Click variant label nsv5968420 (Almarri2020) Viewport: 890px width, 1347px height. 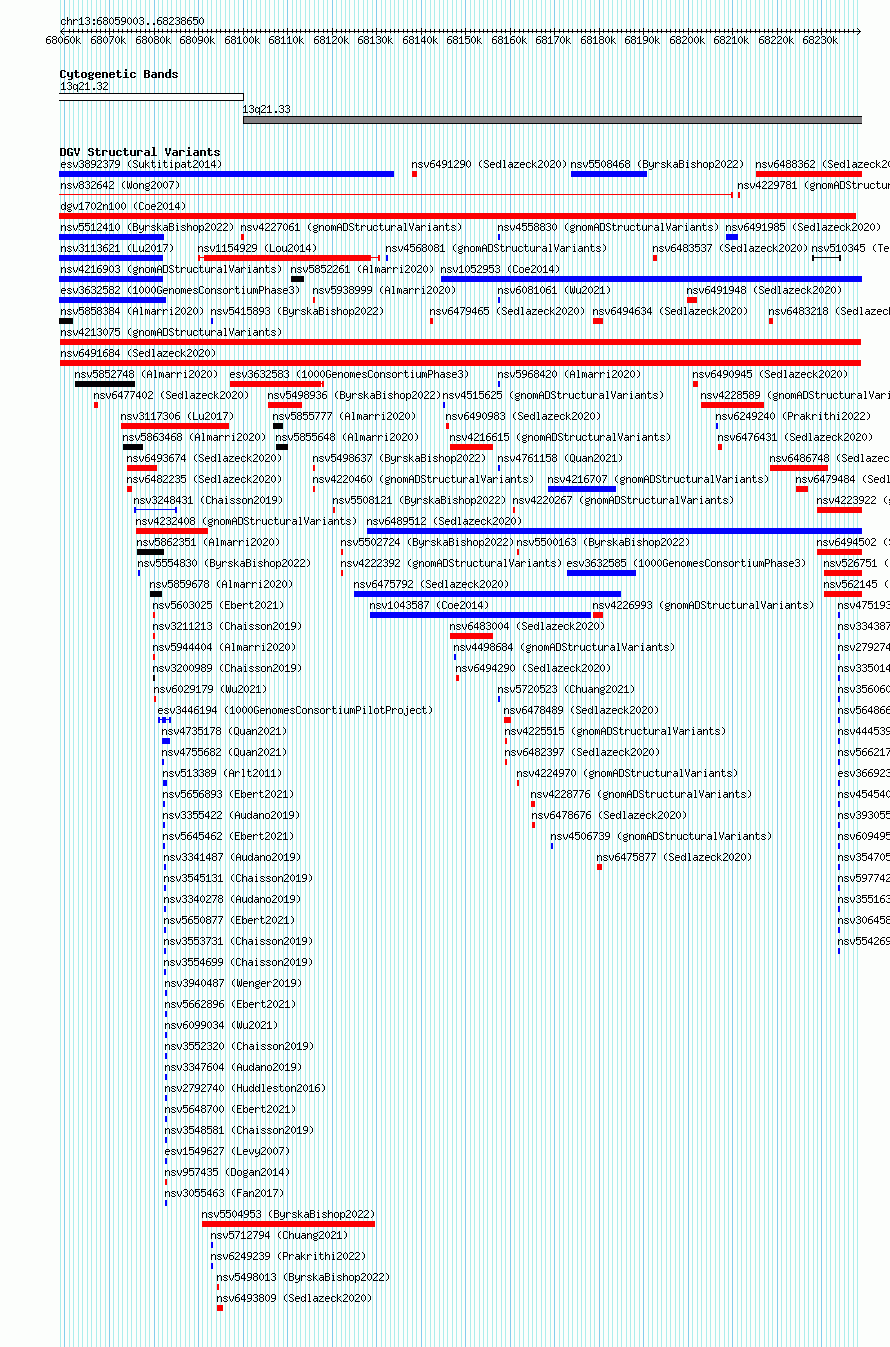click(x=569, y=374)
